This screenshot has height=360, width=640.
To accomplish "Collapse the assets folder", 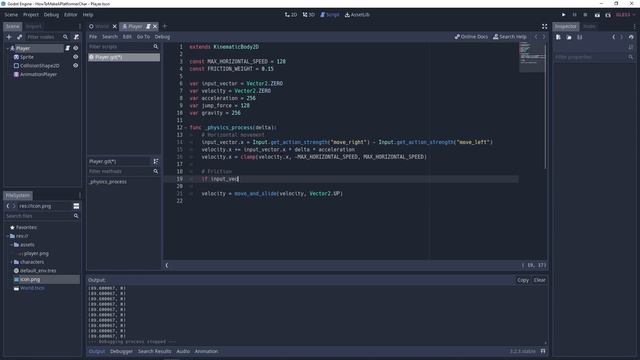I will pos(11,245).
